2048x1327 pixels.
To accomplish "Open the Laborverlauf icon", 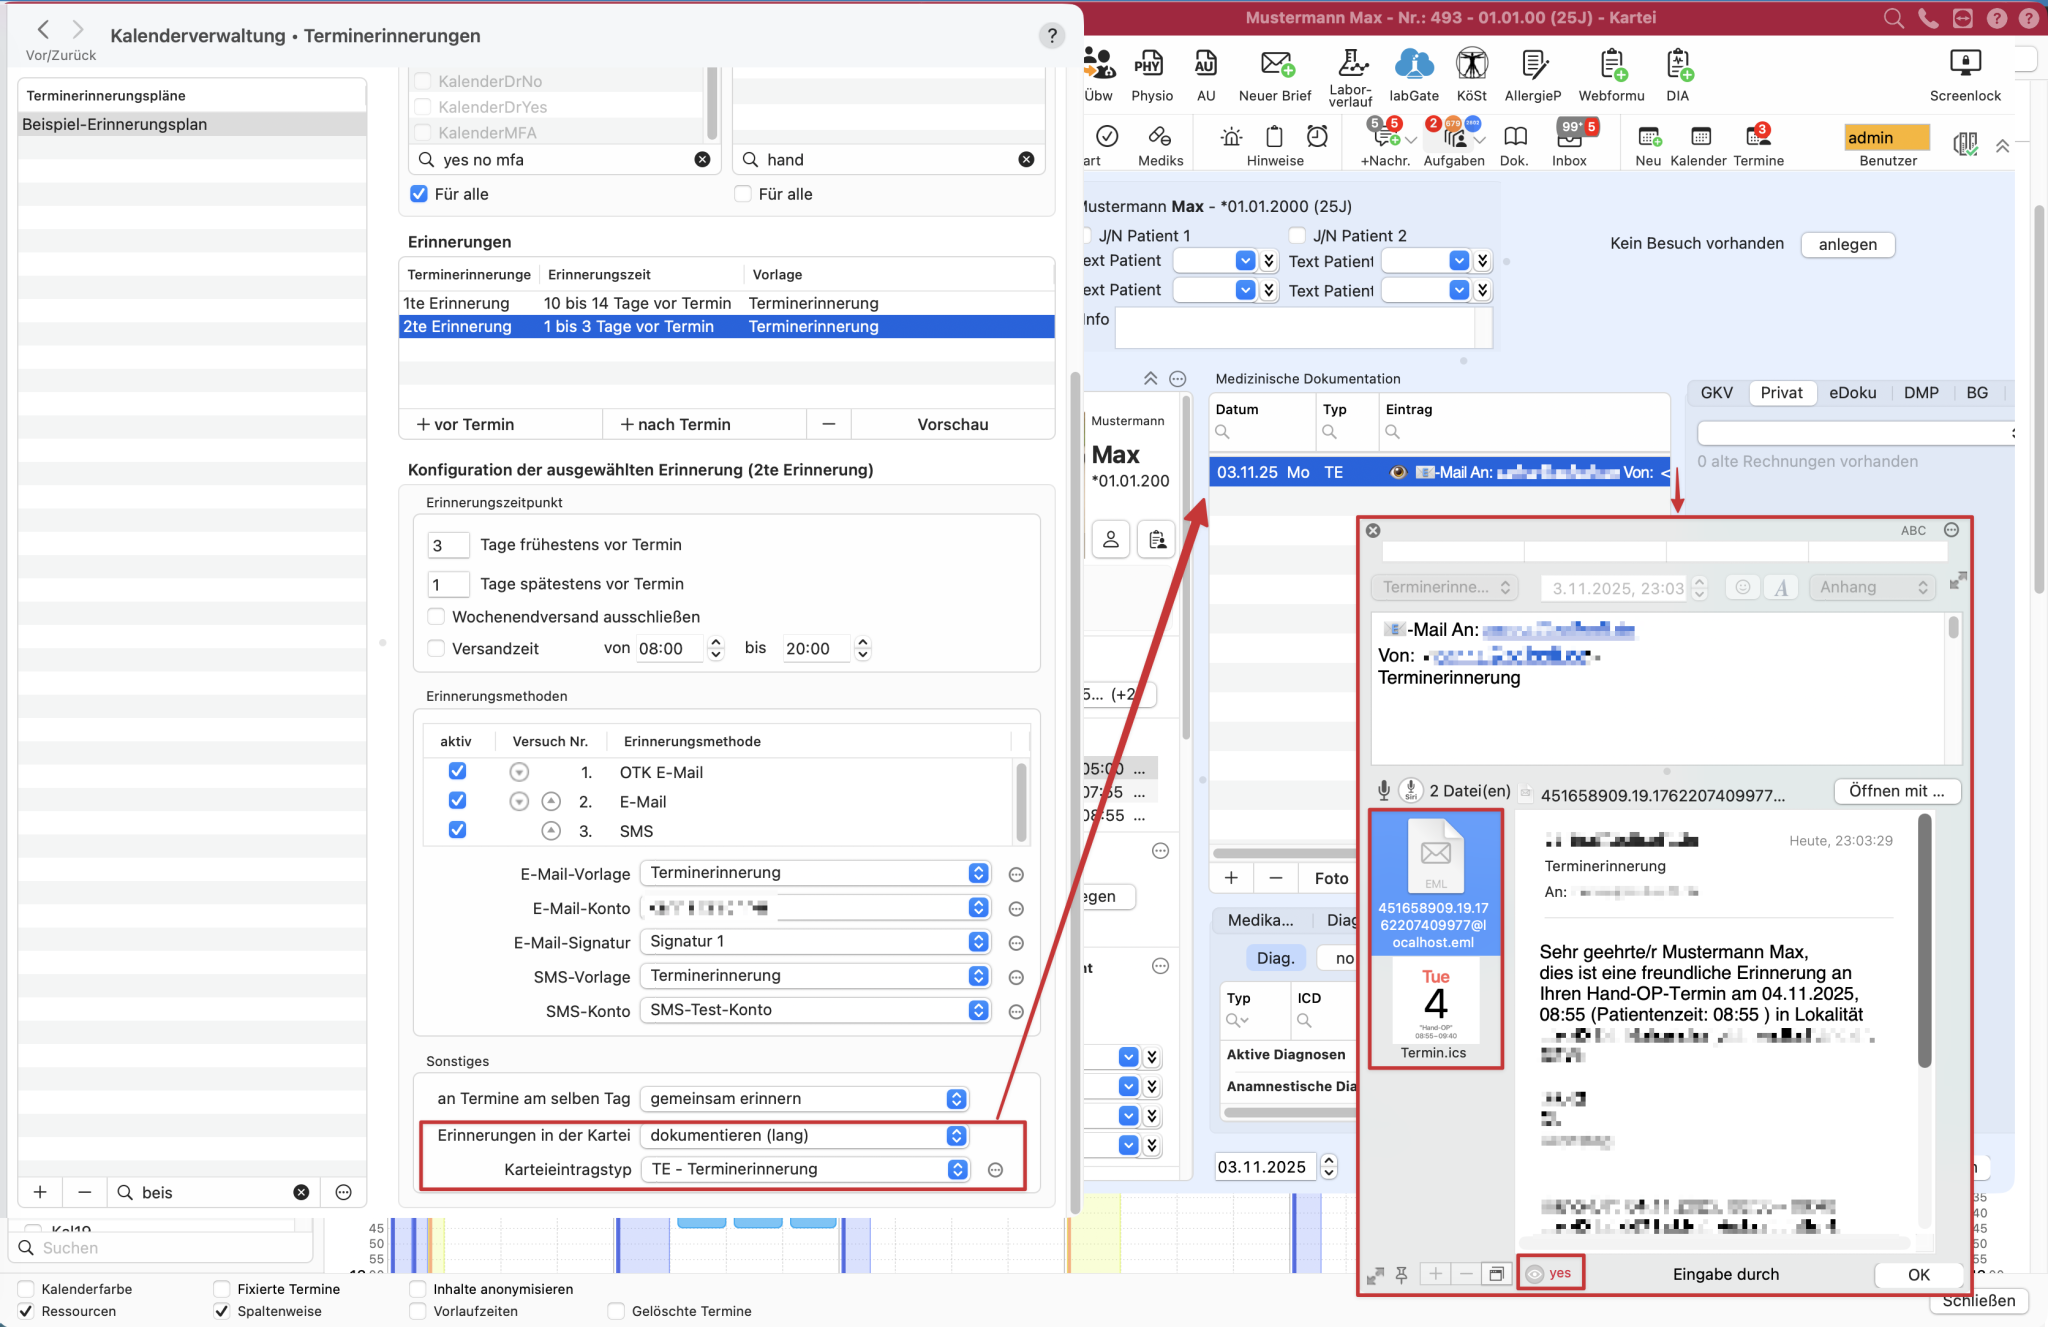I will 1351,64.
